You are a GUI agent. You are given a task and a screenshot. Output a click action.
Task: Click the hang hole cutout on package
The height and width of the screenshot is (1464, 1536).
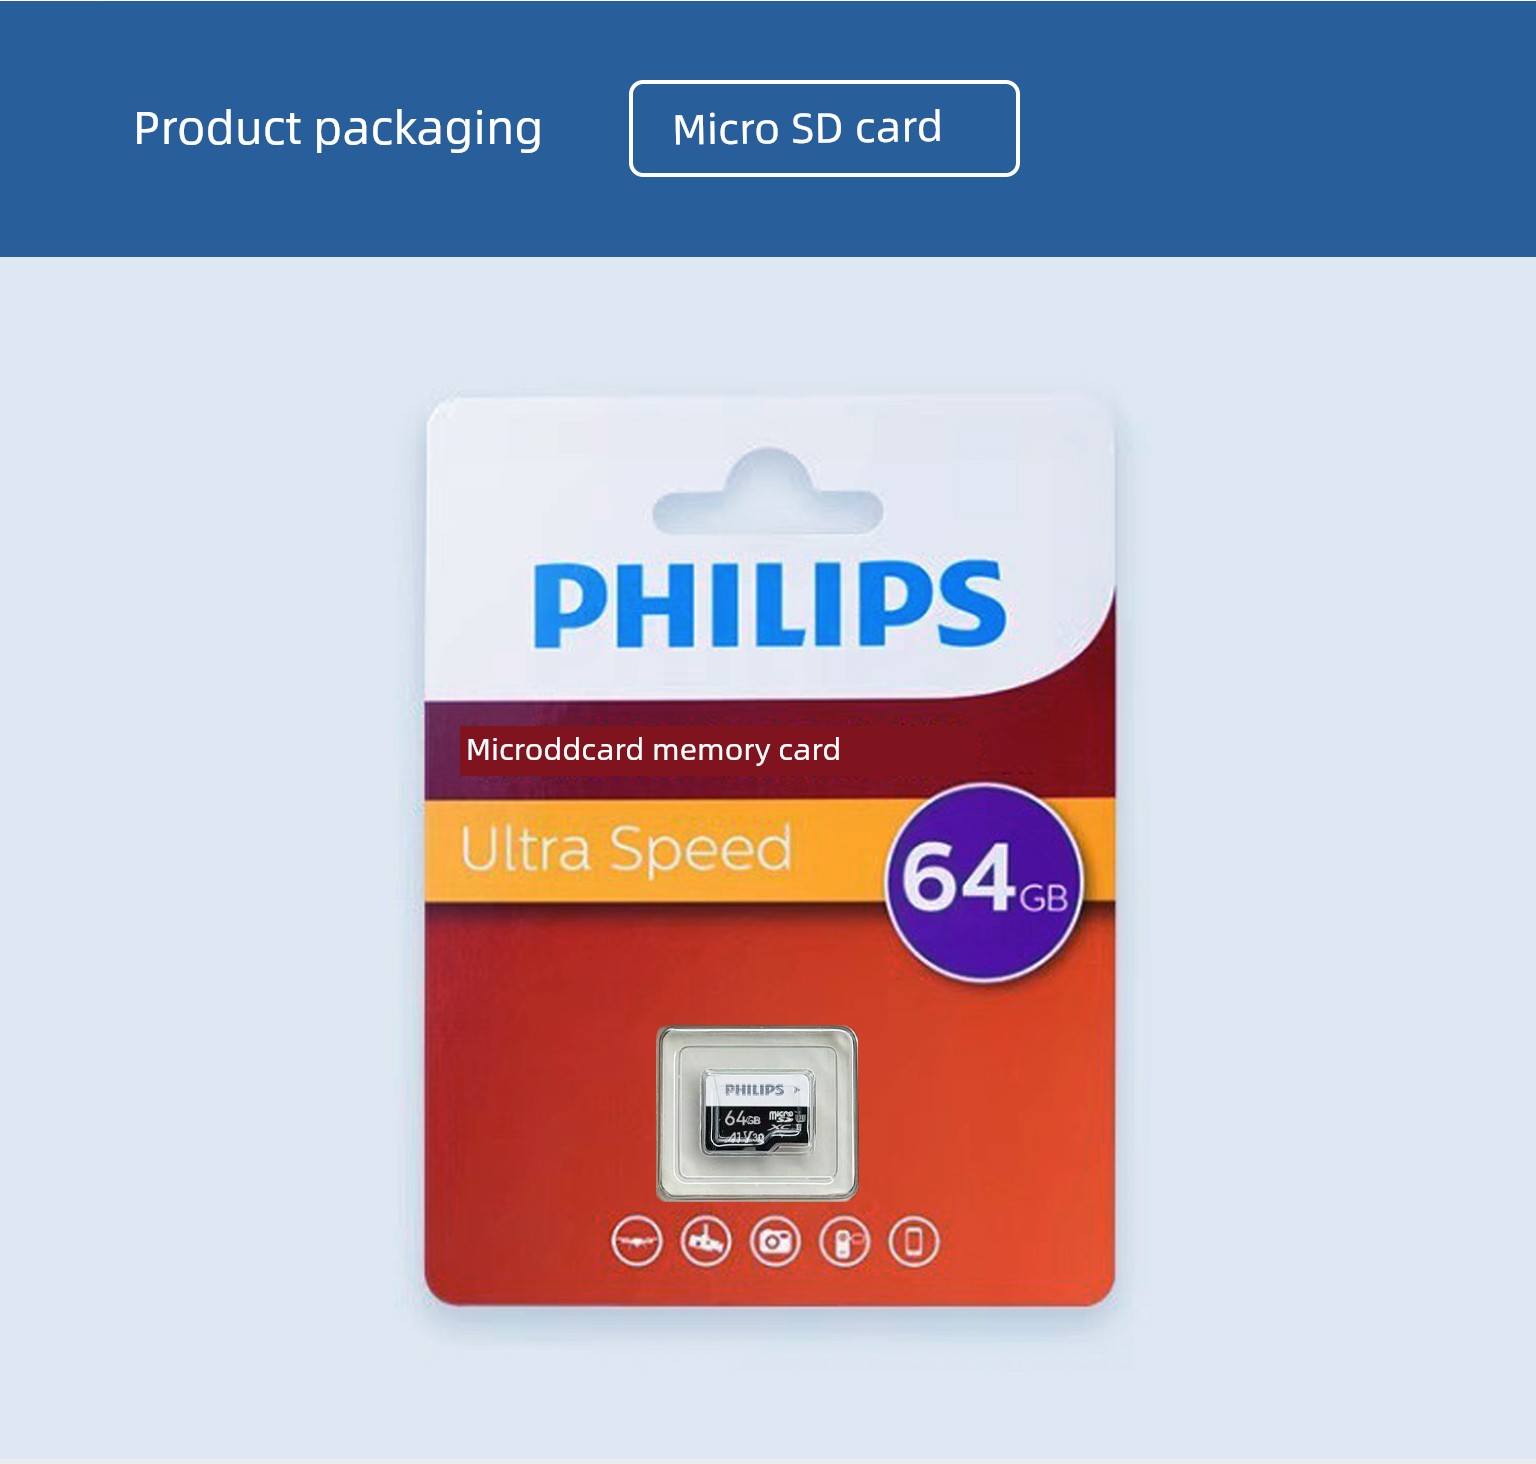[x=768, y=492]
